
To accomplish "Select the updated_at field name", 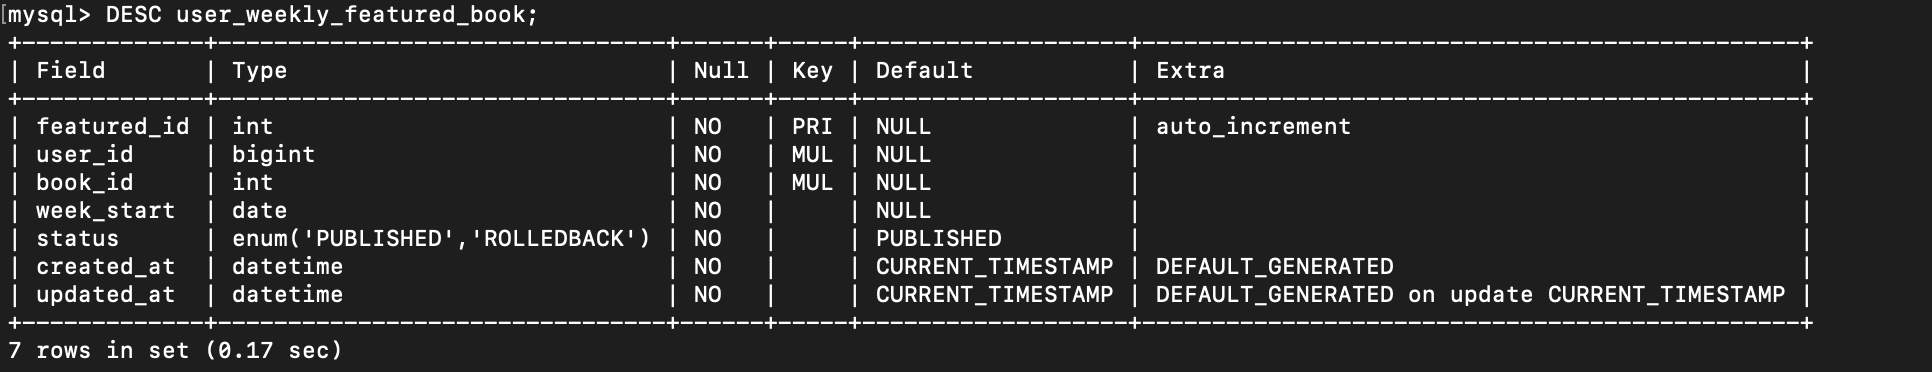I will click(x=105, y=295).
